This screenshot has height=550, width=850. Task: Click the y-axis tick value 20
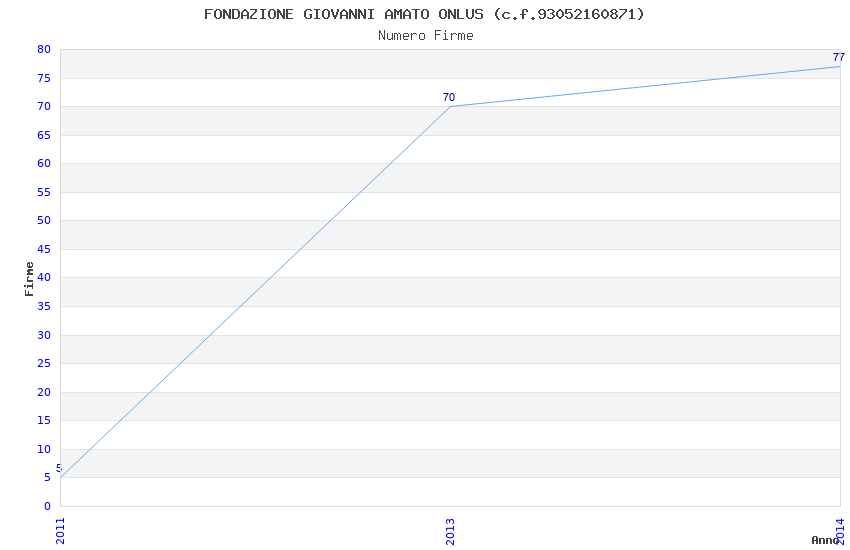tap(44, 392)
